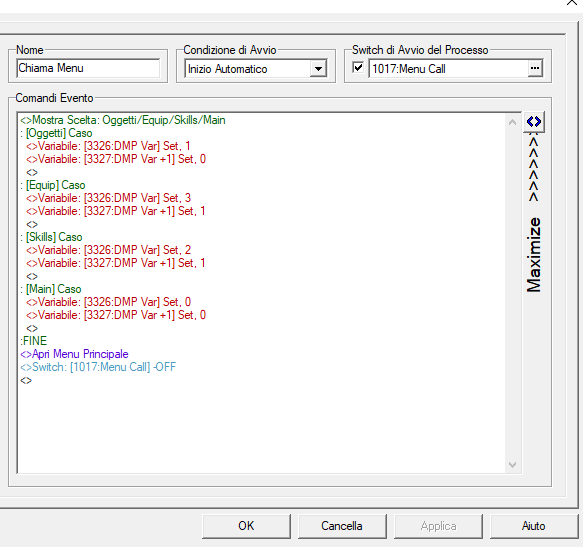Select the Apri Menu Principale command
Image resolution: width=583 pixels, height=547 pixels.
tap(74, 354)
